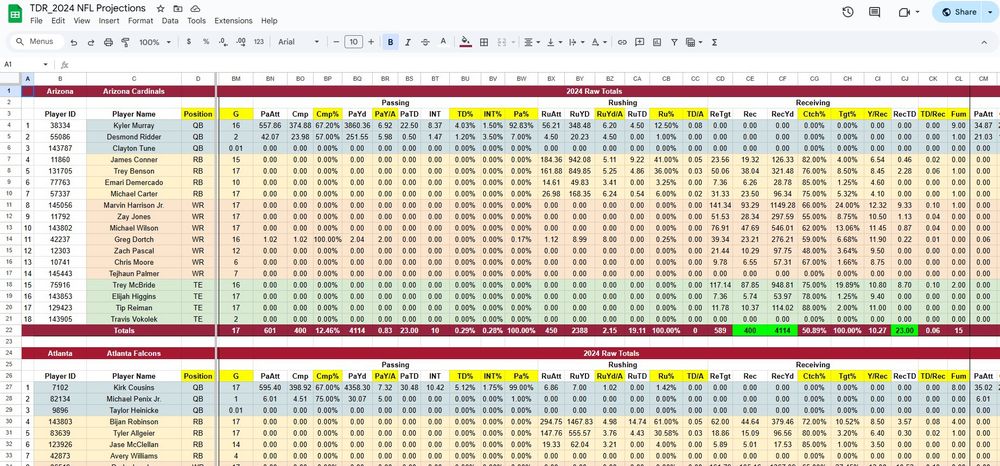This screenshot has height=466, width=1000.
Task: Open the Share options dropdown arrow
Action: click(990, 12)
